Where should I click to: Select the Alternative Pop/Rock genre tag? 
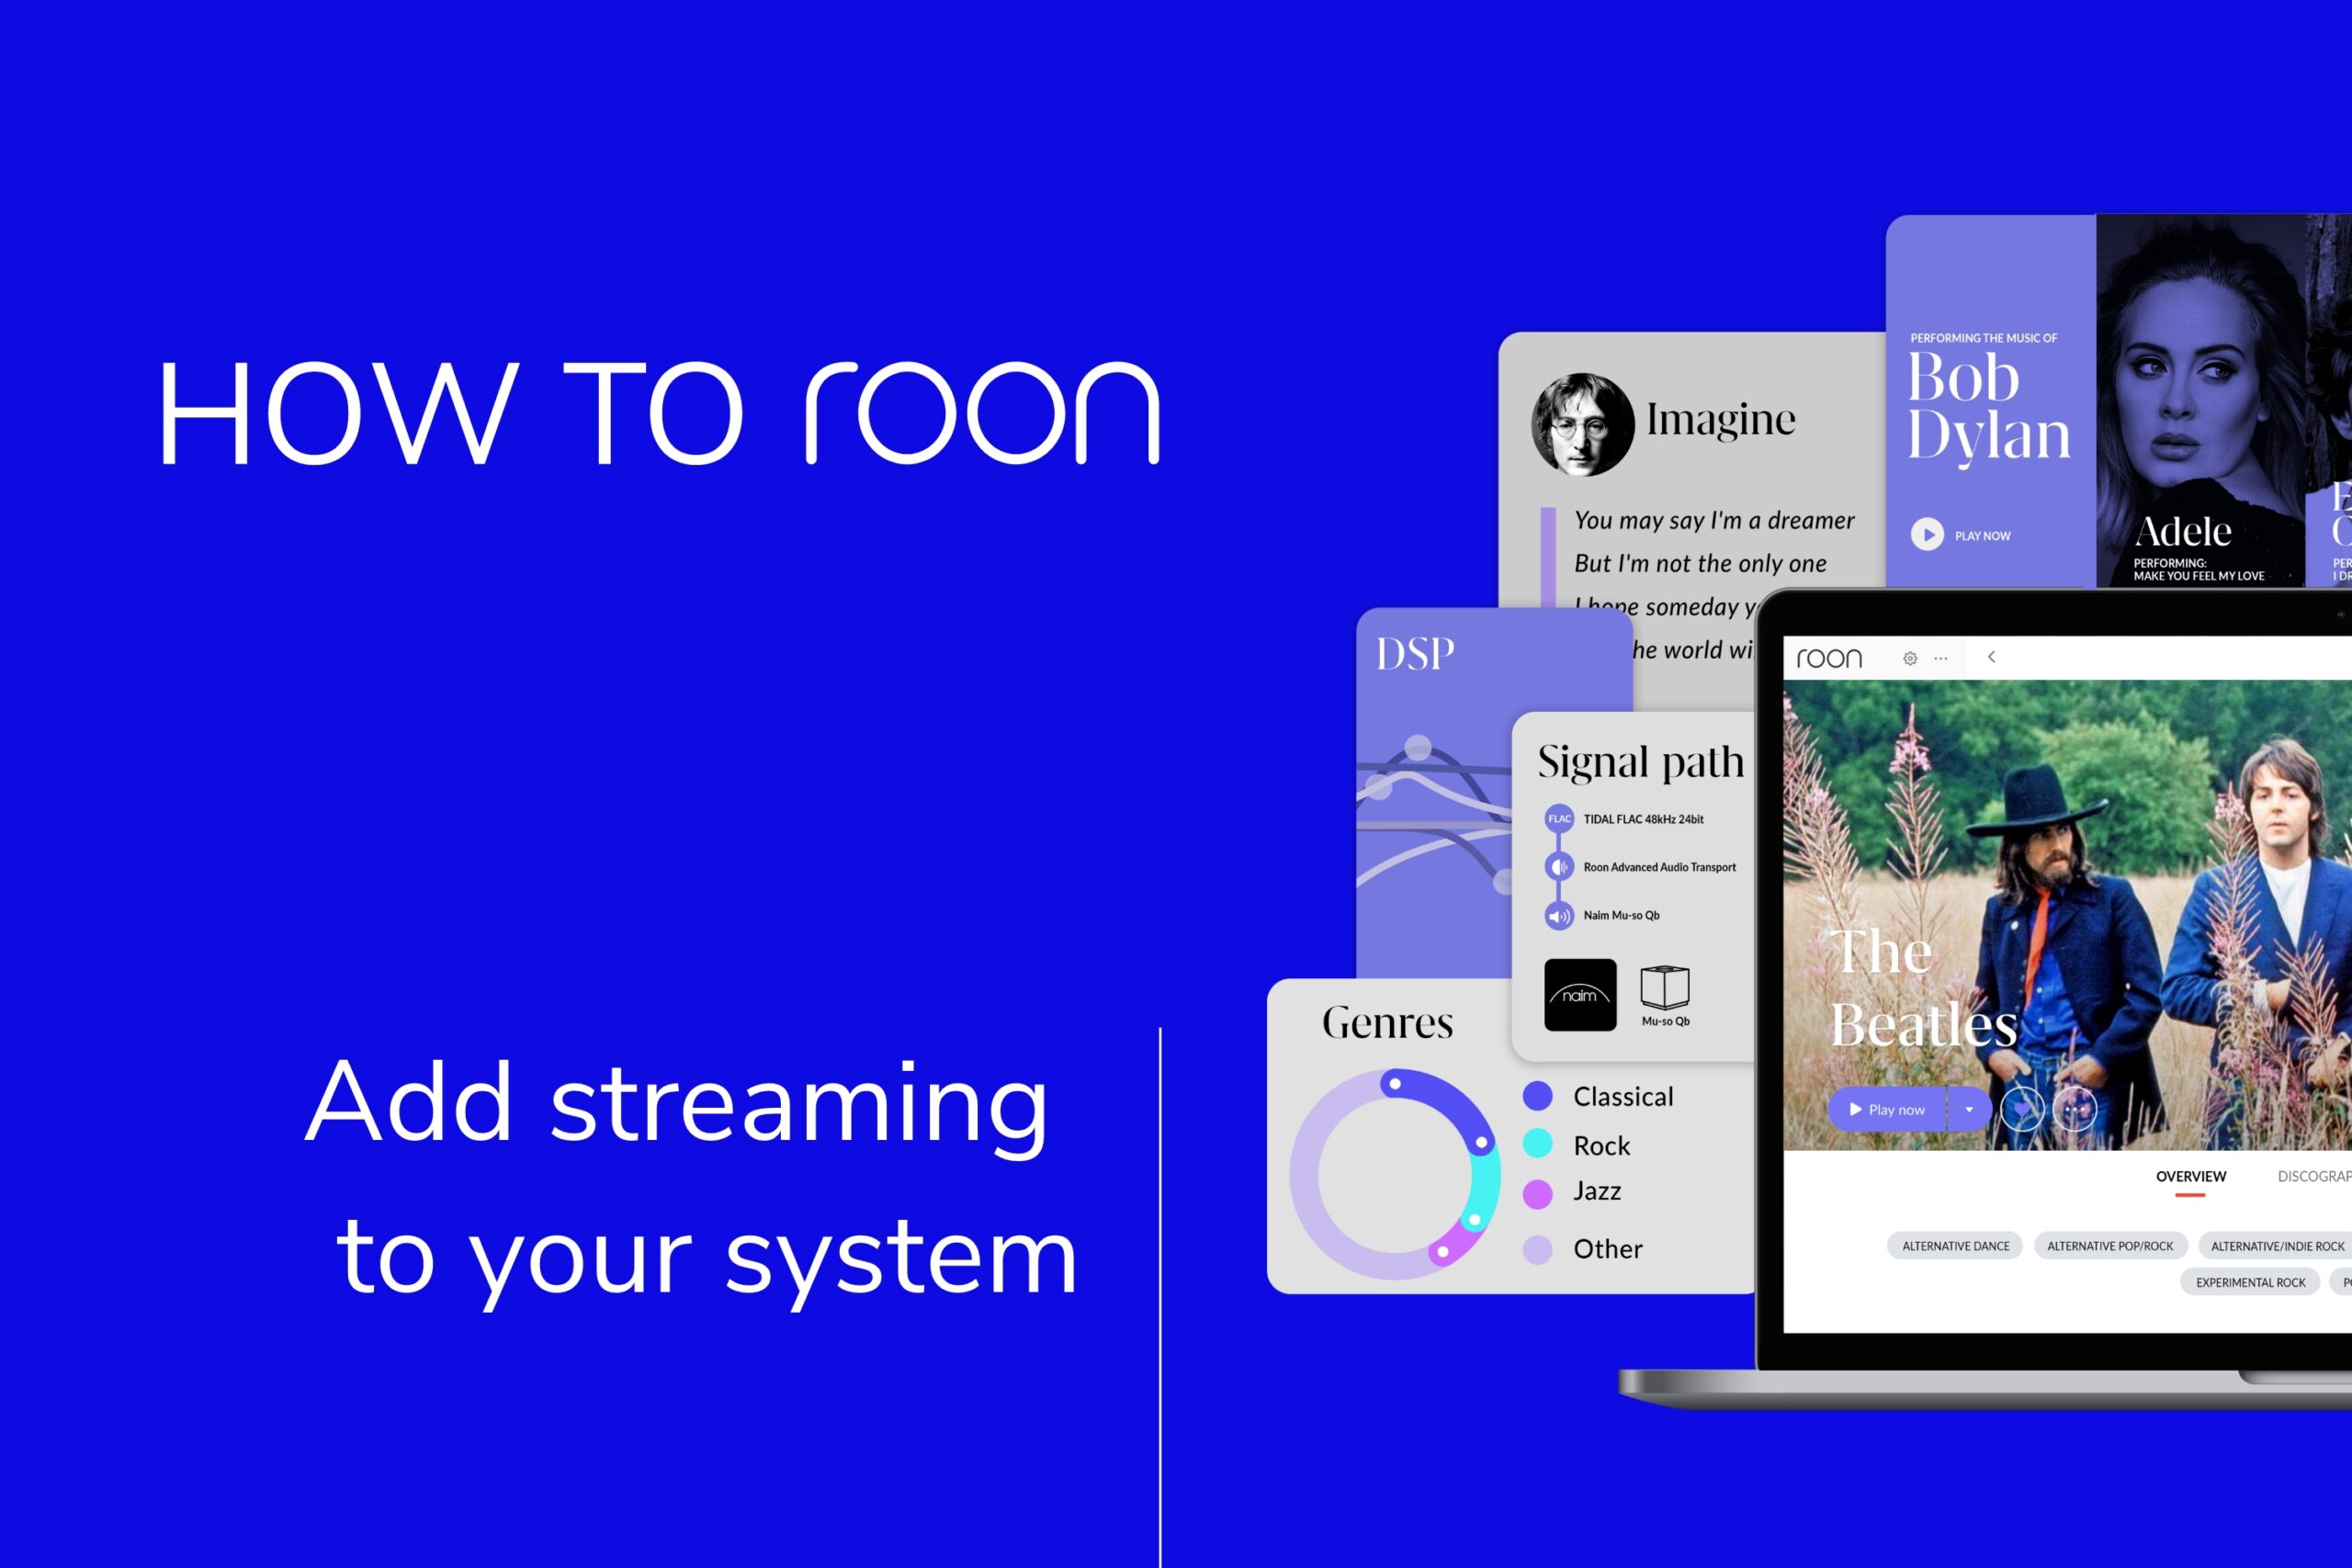[2110, 1246]
